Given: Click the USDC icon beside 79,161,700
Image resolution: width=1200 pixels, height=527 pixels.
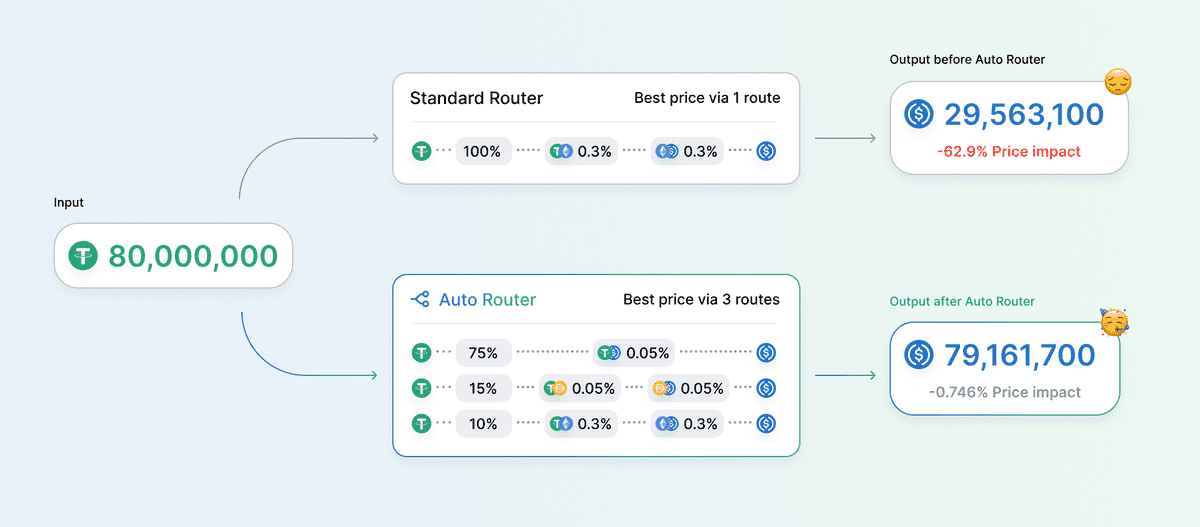Looking at the screenshot, I should (918, 355).
